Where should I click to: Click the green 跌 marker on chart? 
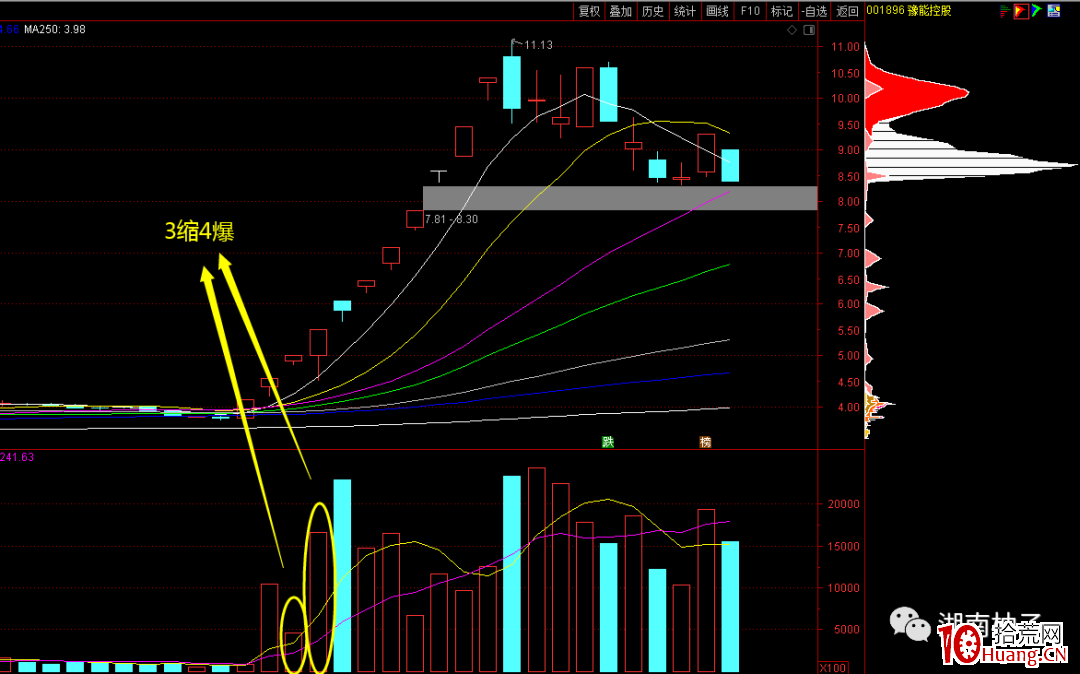[x=607, y=441]
